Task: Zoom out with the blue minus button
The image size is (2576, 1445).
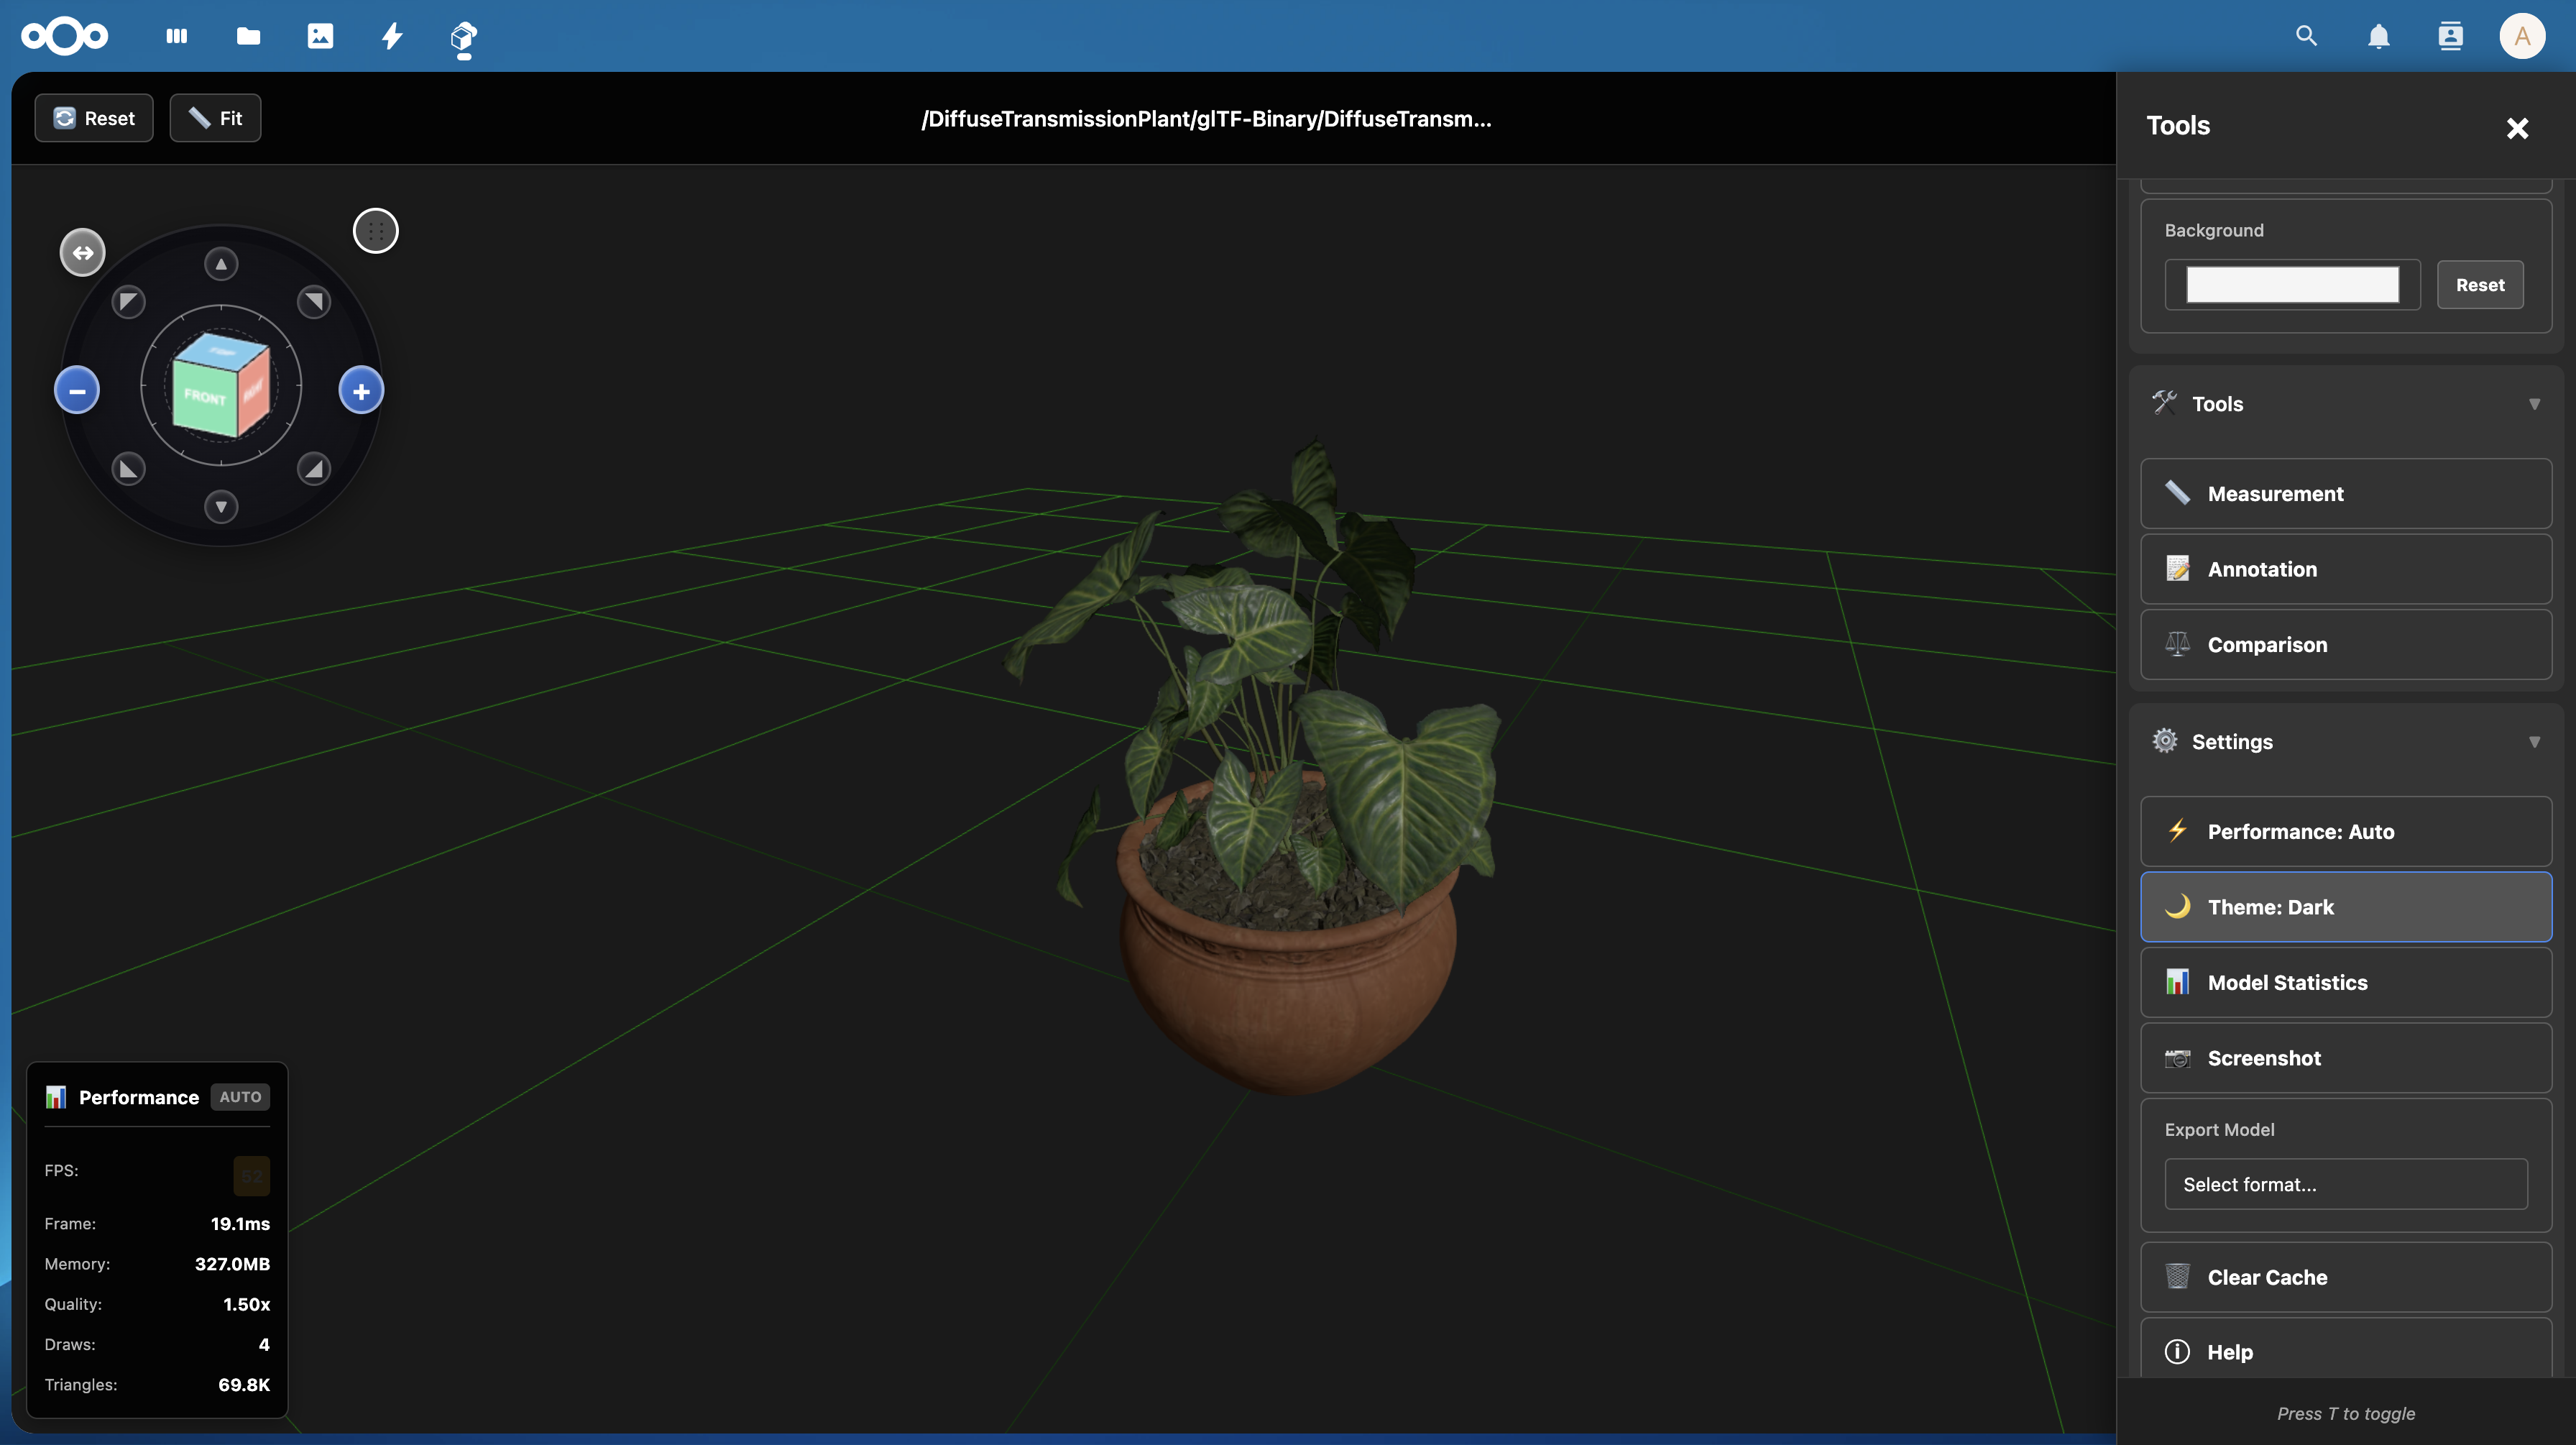Action: [x=77, y=390]
